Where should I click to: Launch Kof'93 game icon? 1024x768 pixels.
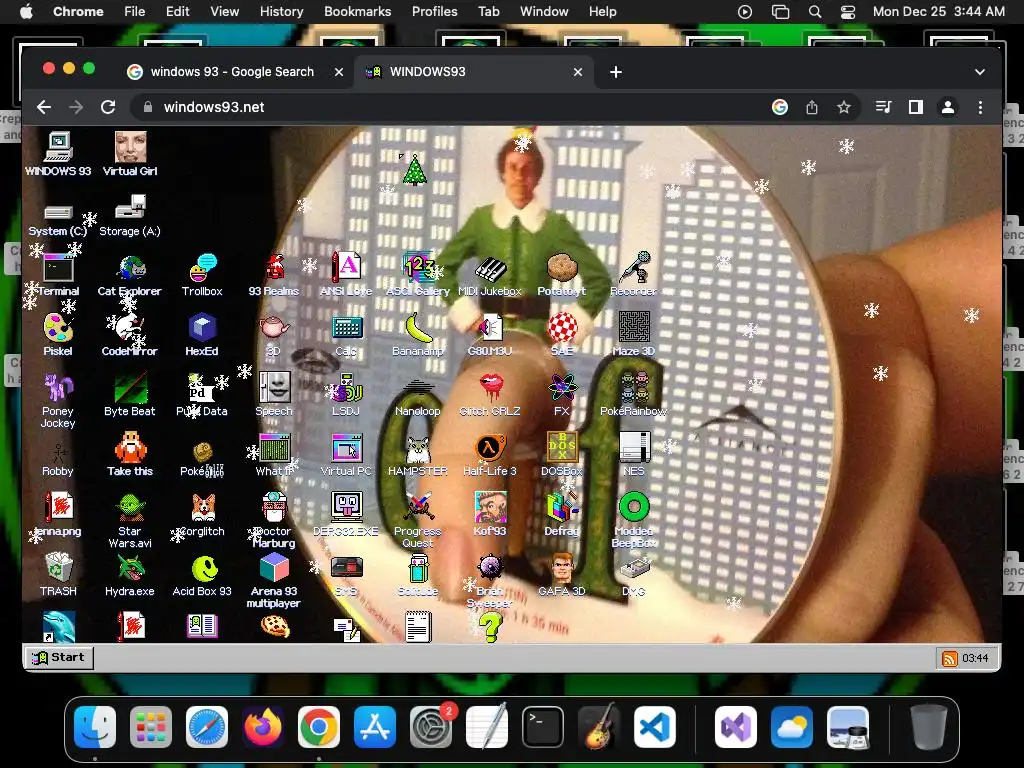point(489,514)
